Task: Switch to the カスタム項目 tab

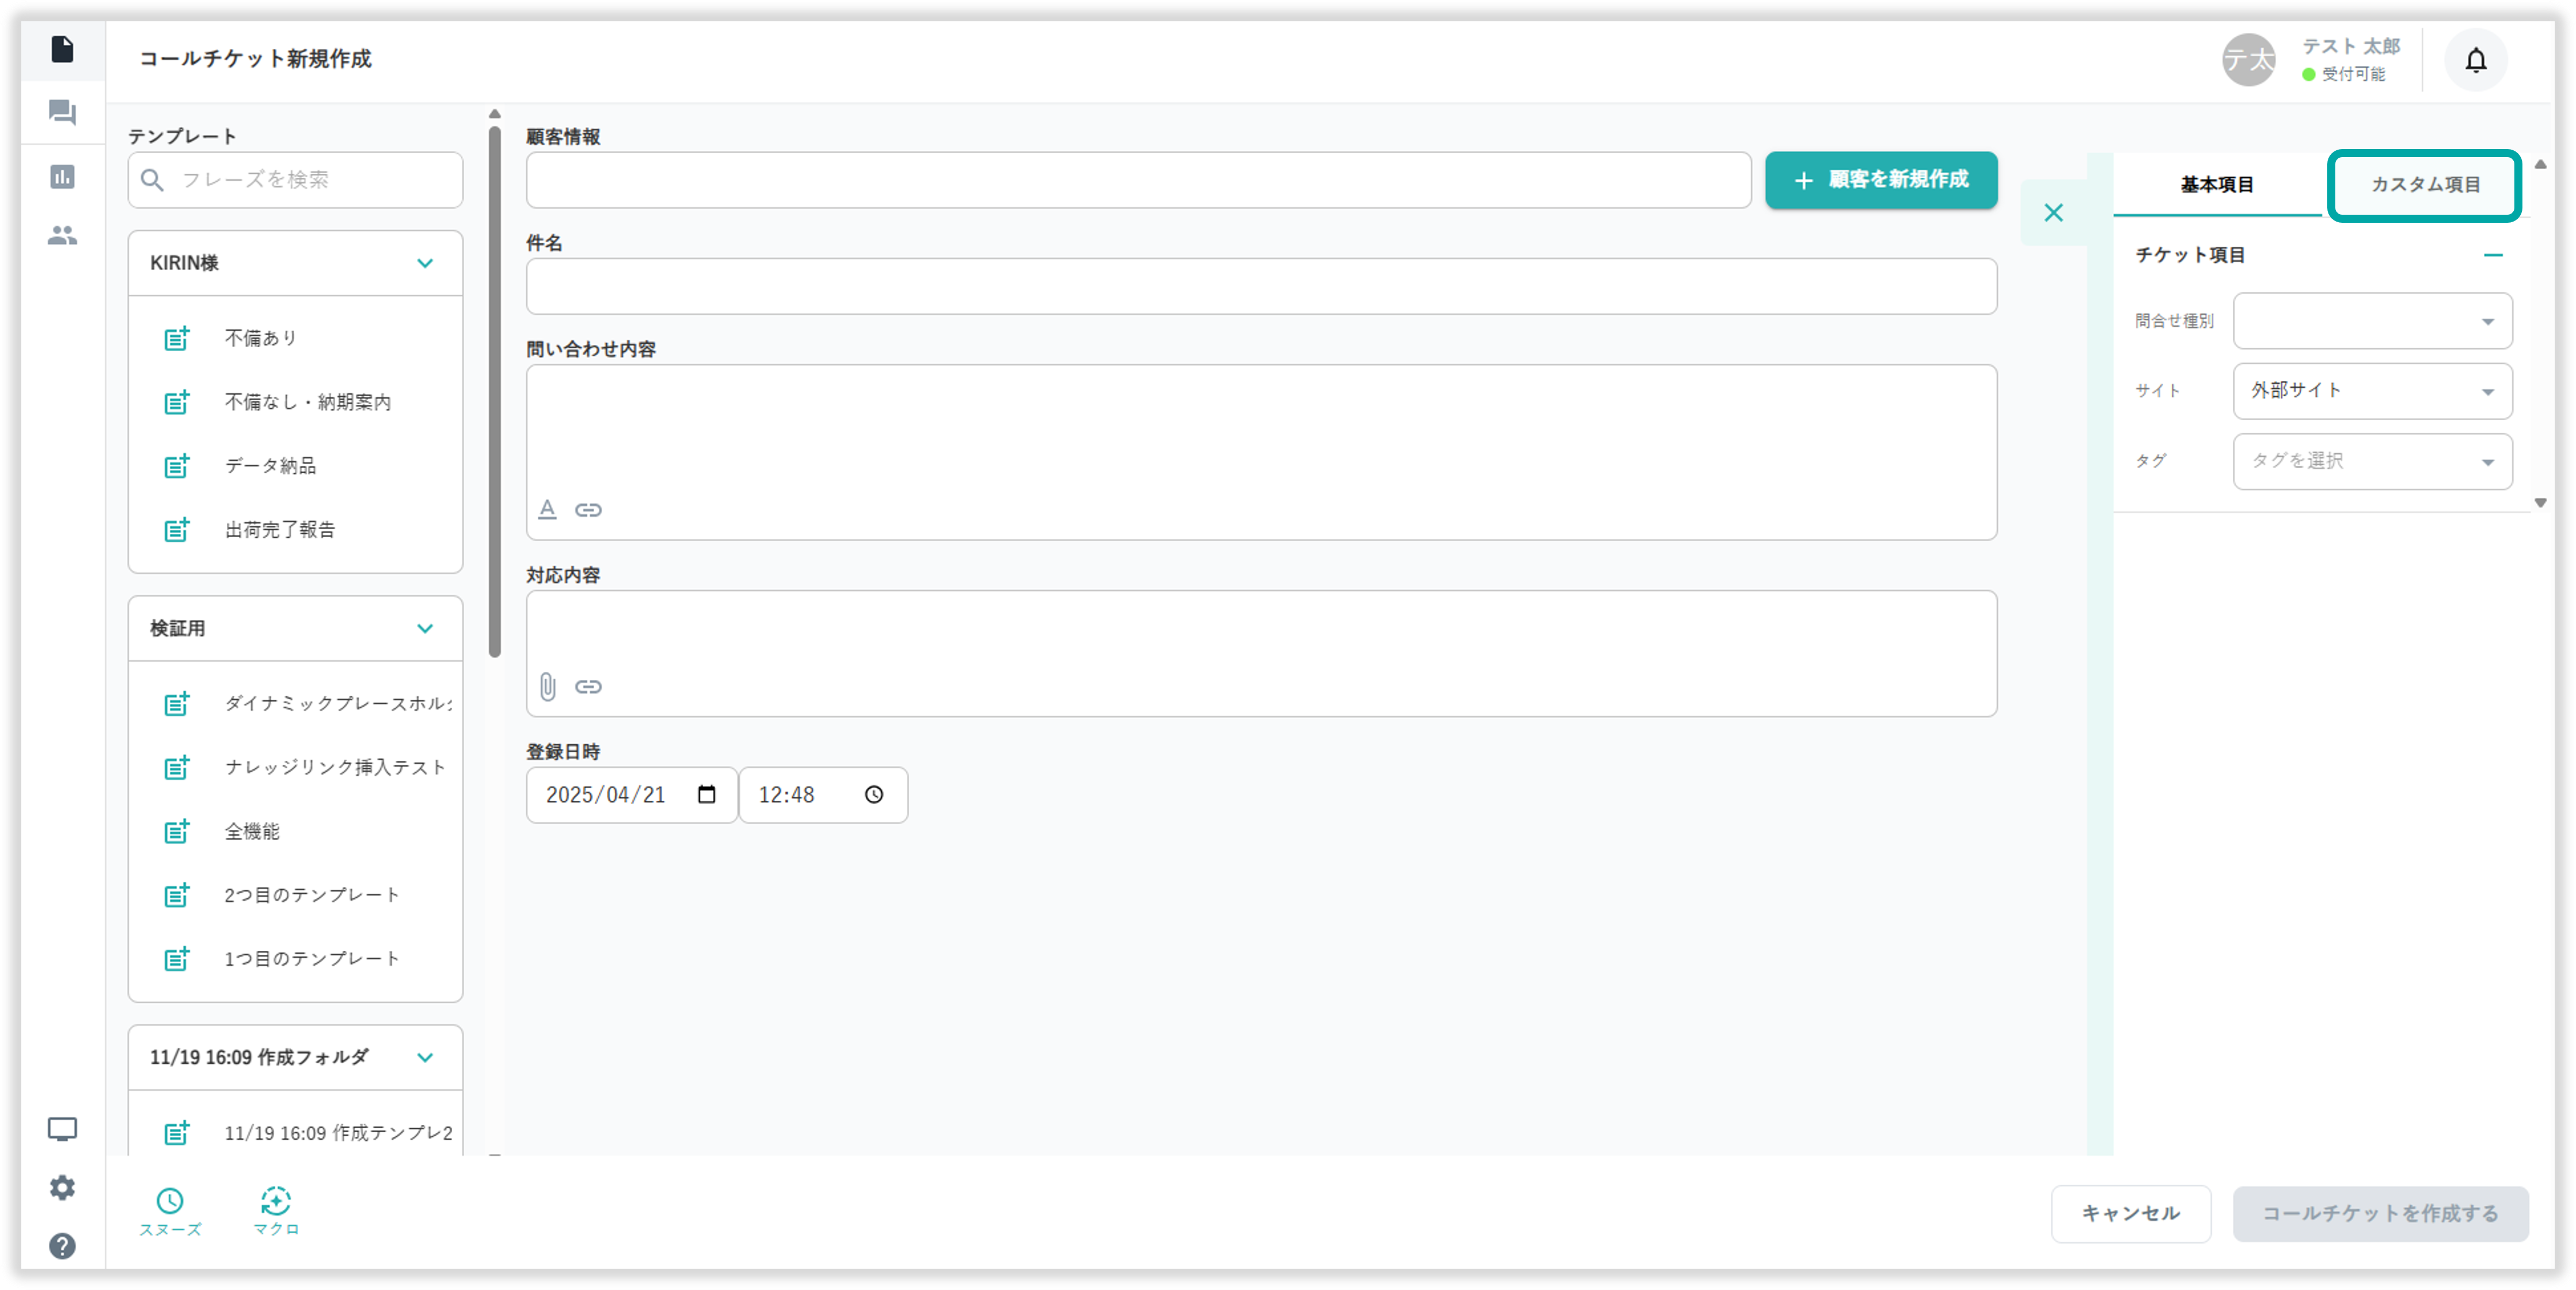Action: pyautogui.click(x=2425, y=185)
